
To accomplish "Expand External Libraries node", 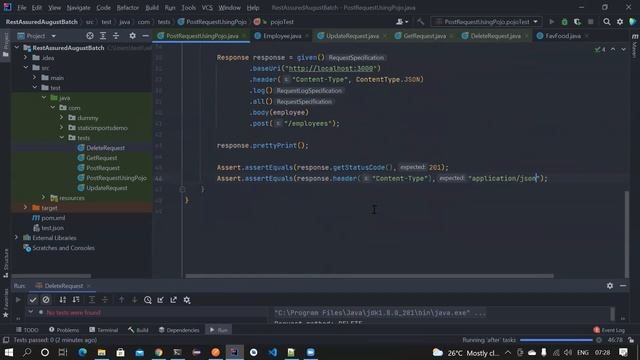I will pos(17,238).
